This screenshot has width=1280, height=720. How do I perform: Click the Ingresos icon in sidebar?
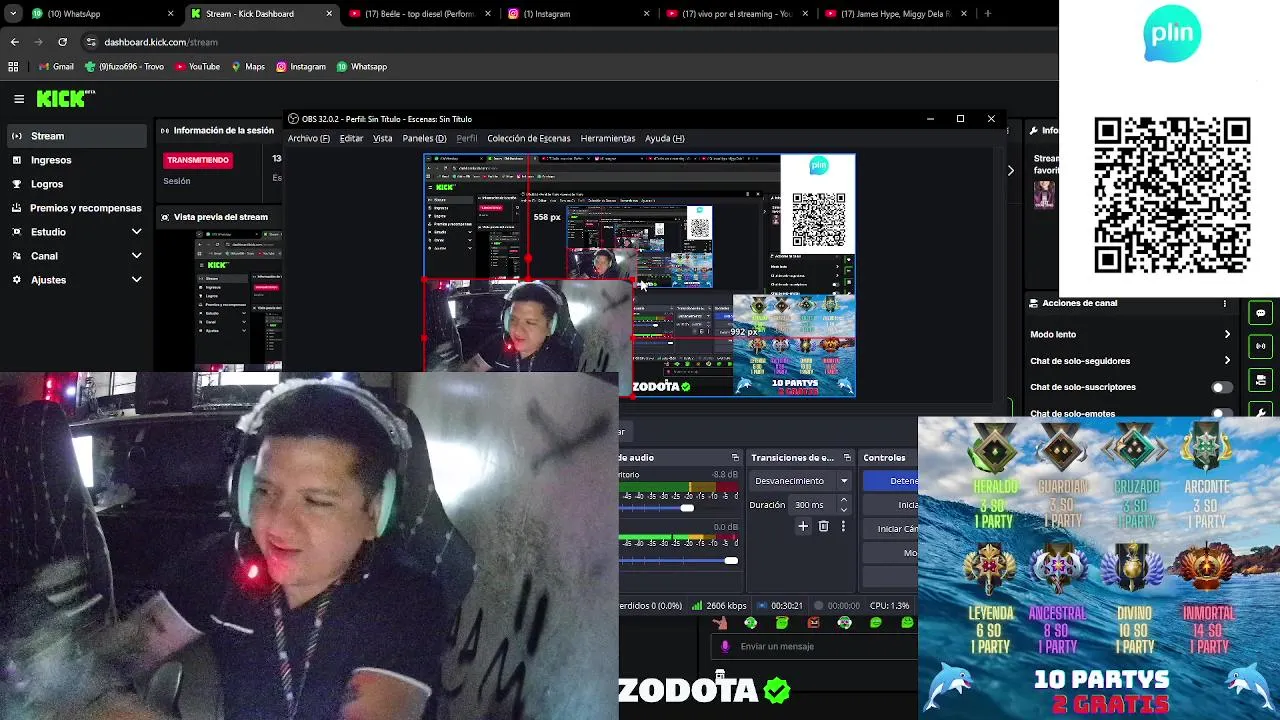[17, 160]
